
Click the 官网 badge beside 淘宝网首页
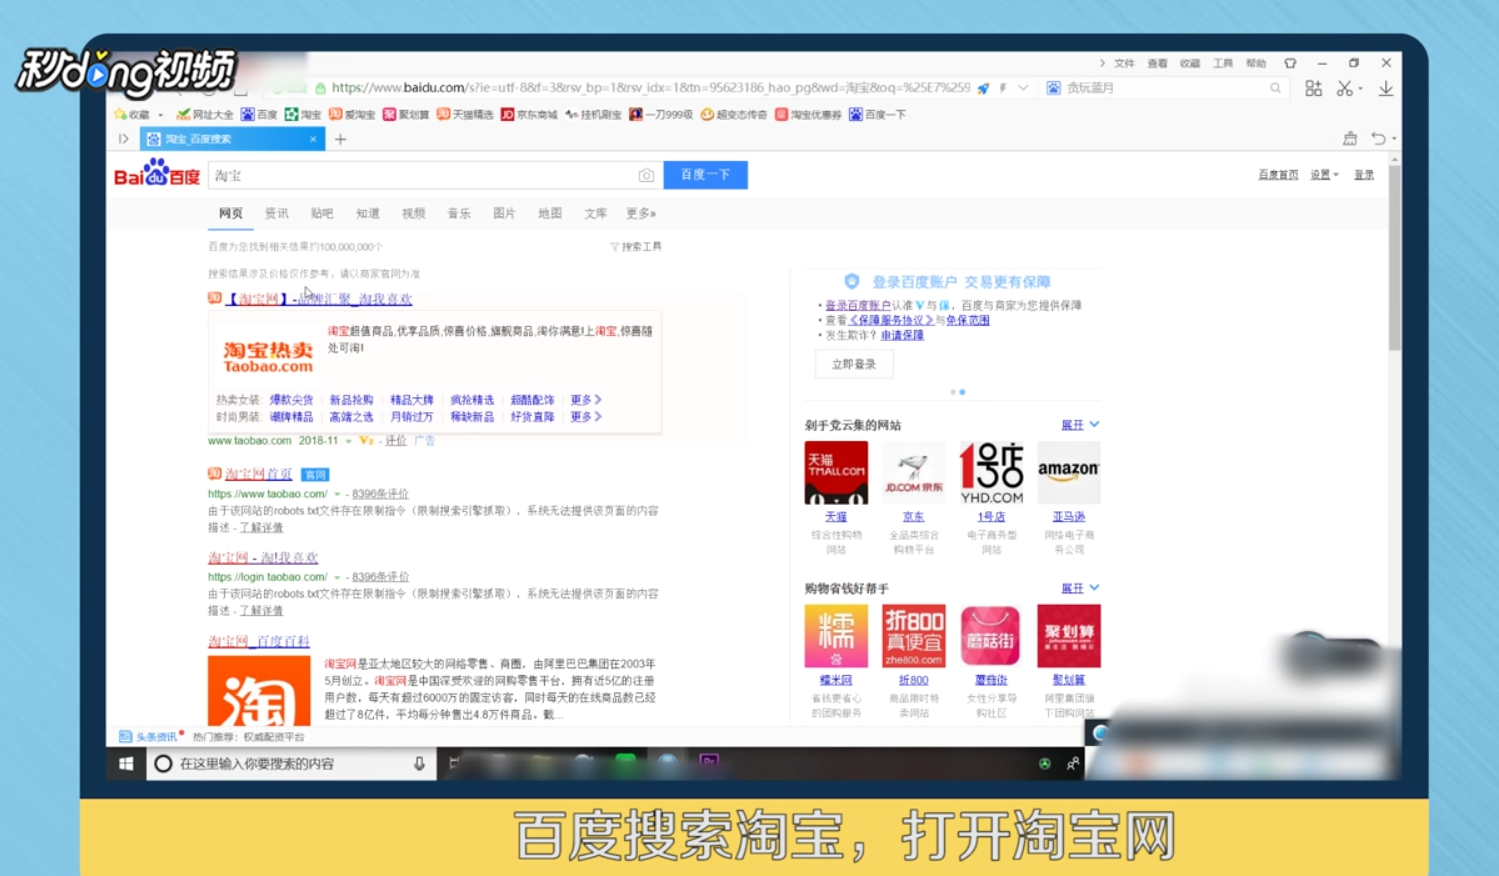click(315, 475)
